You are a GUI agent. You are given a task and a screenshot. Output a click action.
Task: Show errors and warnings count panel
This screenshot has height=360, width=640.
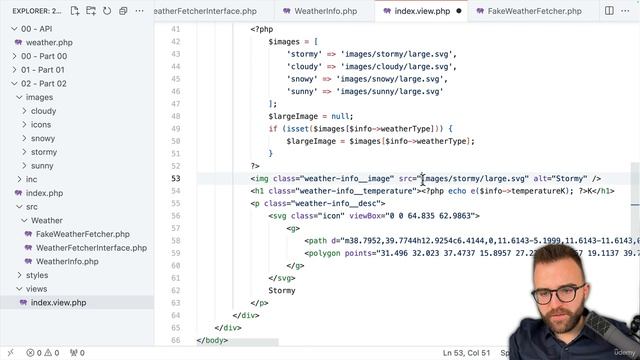pos(42,353)
